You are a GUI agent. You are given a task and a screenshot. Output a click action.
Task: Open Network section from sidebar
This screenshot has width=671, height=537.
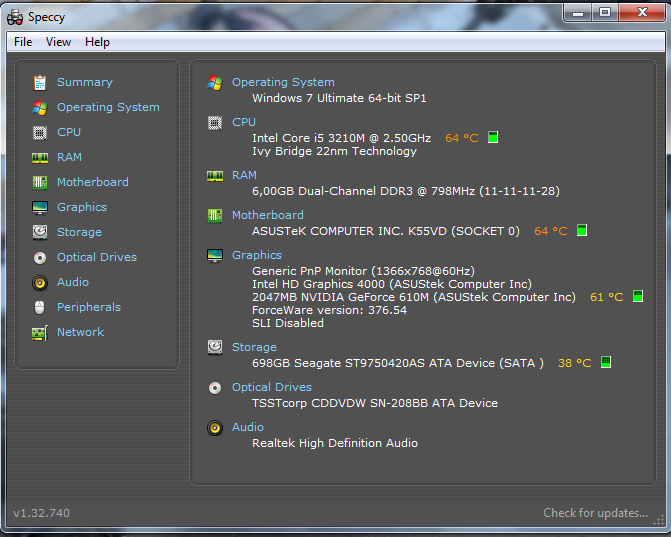coord(80,332)
